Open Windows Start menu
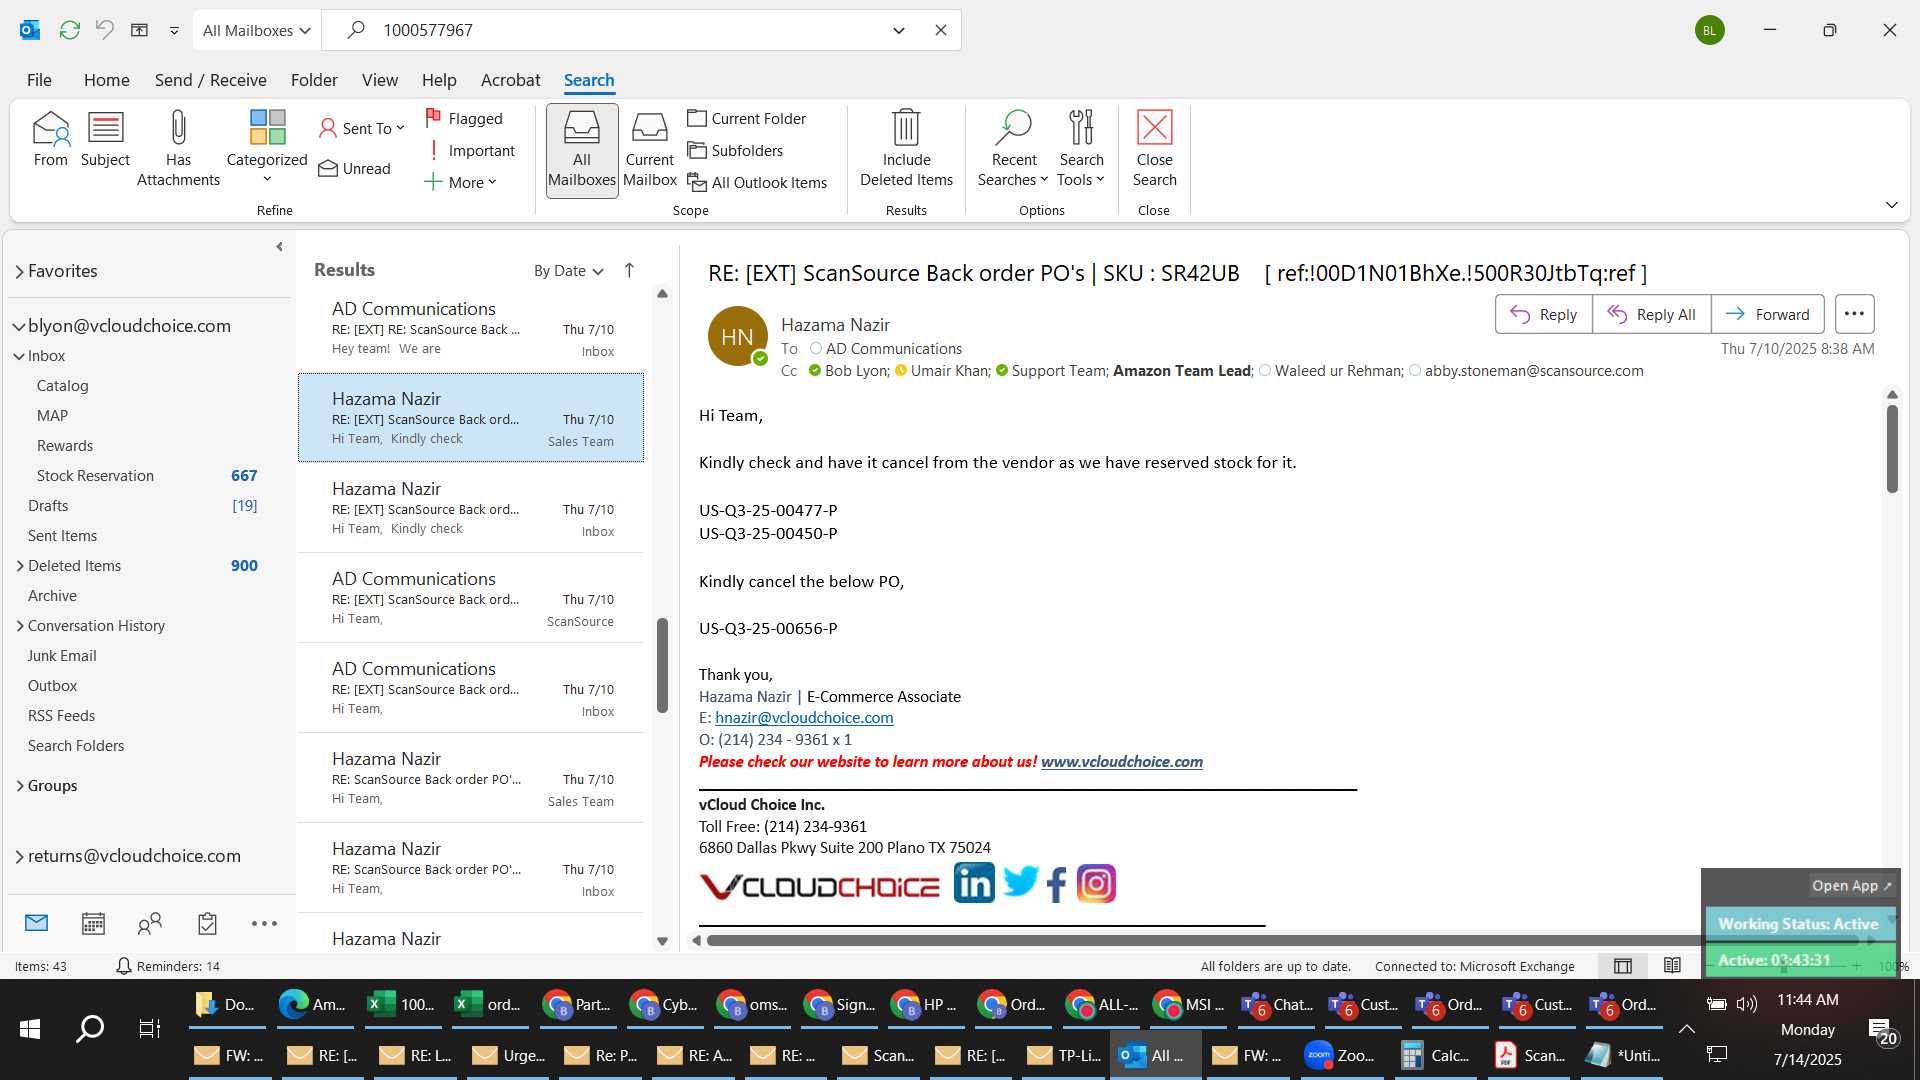The image size is (1920, 1080). [30, 1028]
